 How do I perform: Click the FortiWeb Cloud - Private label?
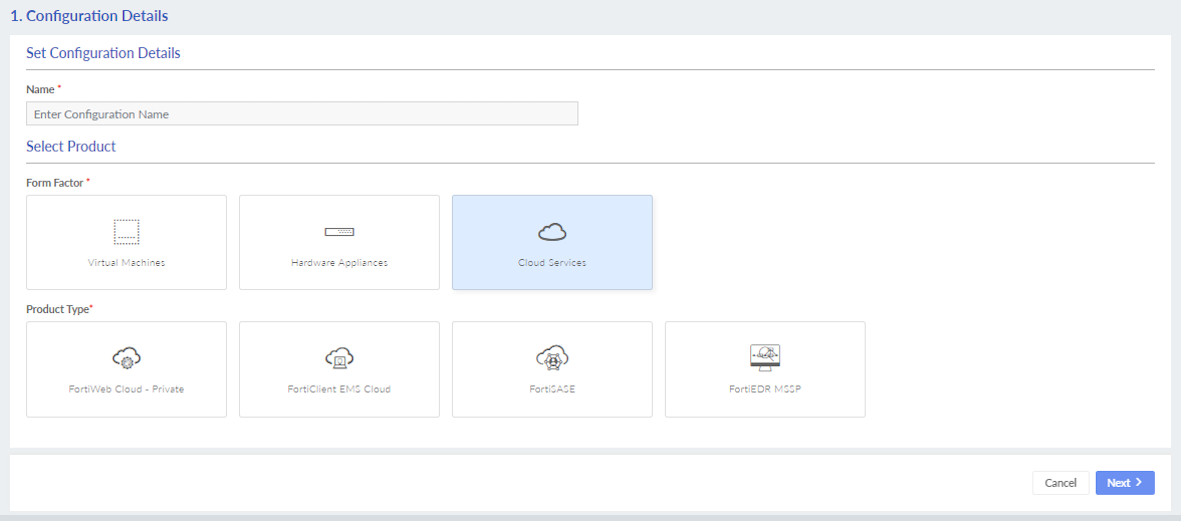(127, 389)
